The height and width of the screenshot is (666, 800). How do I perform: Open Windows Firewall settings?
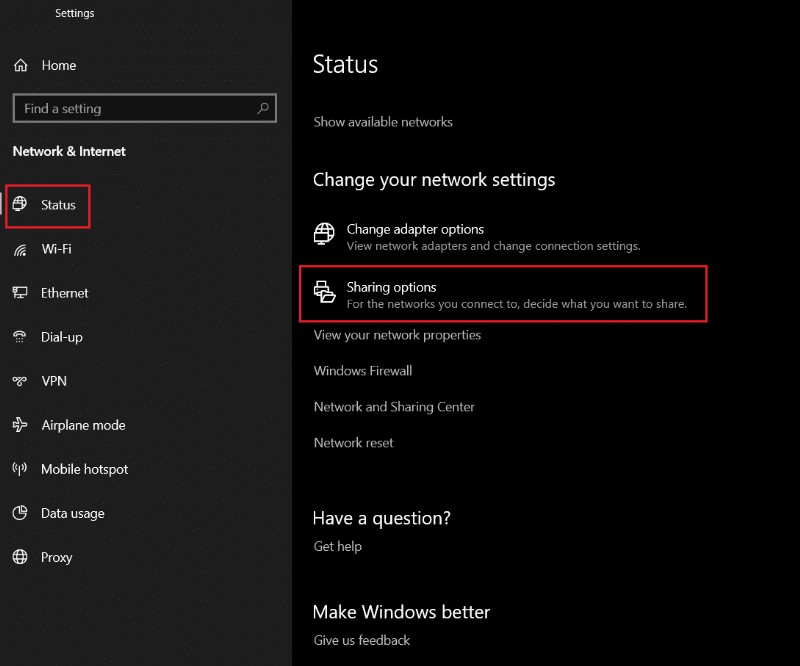(x=363, y=370)
